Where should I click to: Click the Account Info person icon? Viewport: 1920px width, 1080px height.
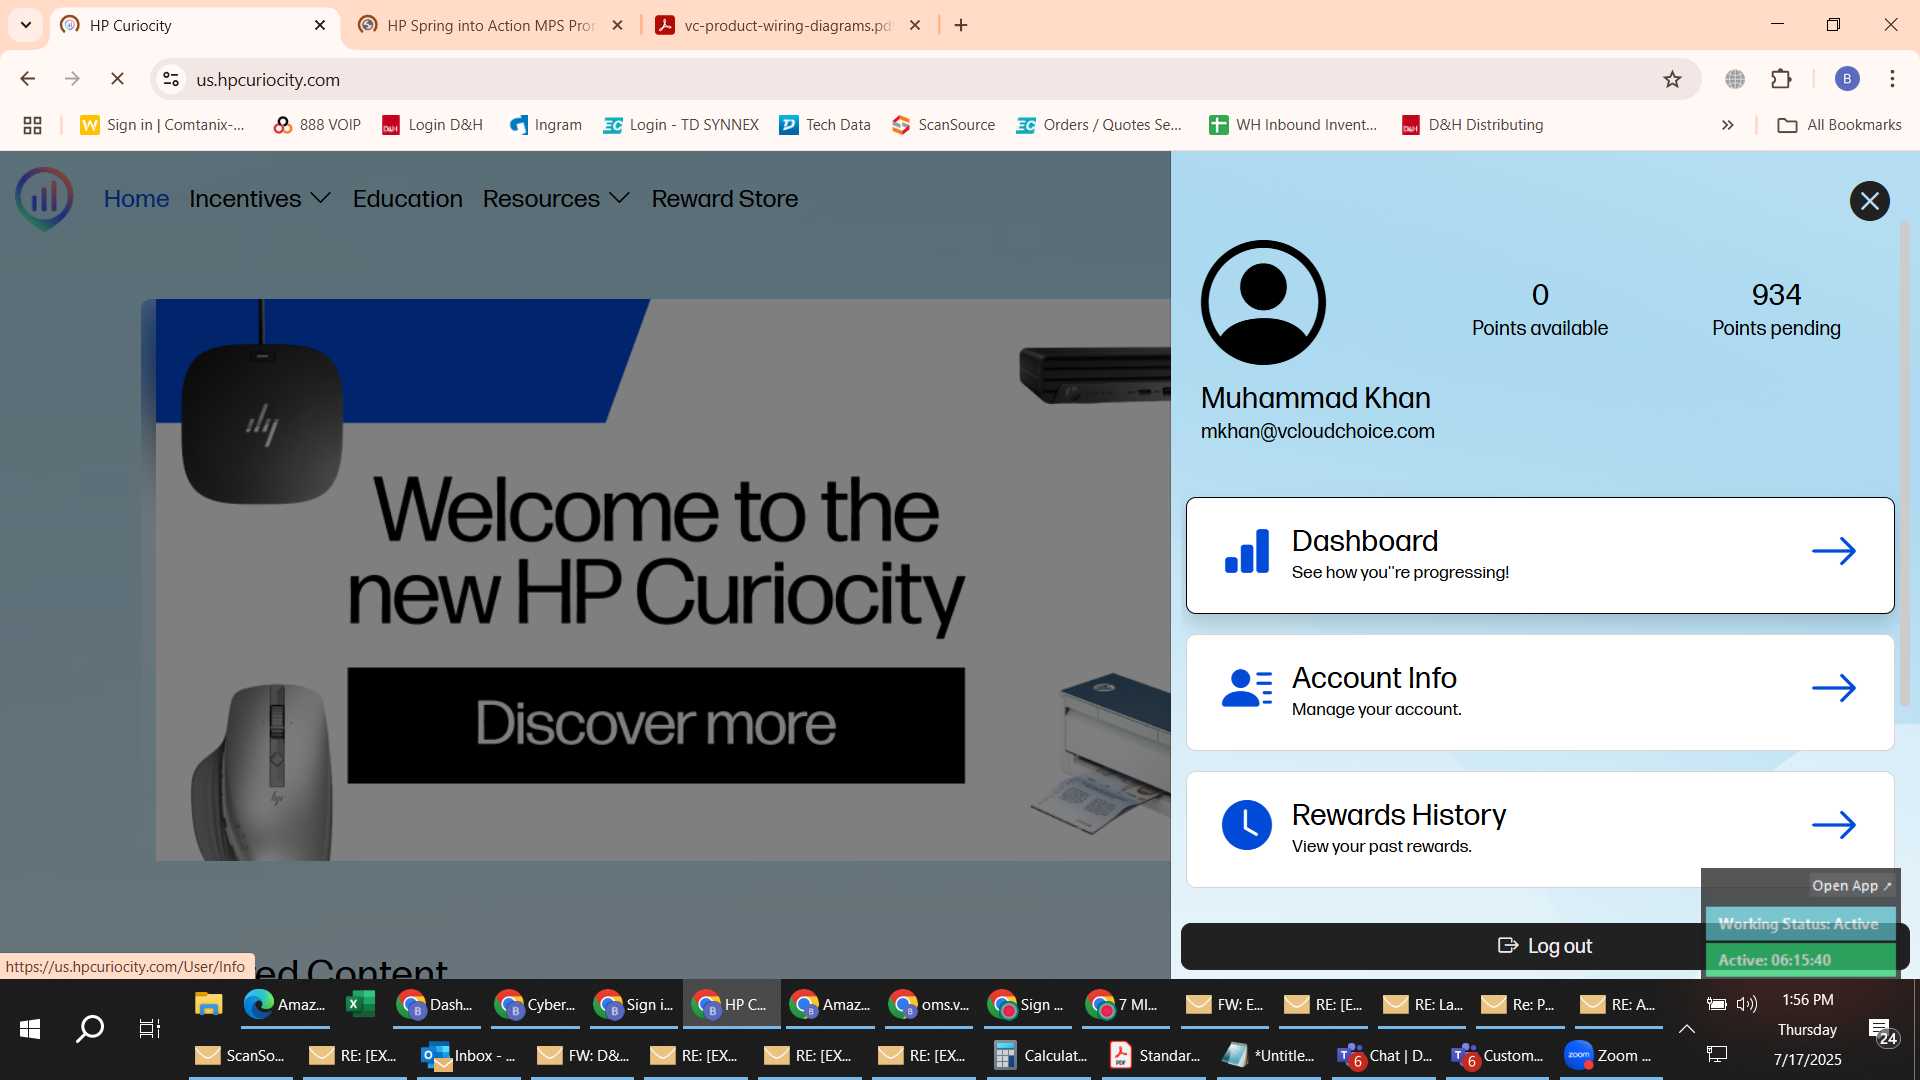click(x=1247, y=688)
